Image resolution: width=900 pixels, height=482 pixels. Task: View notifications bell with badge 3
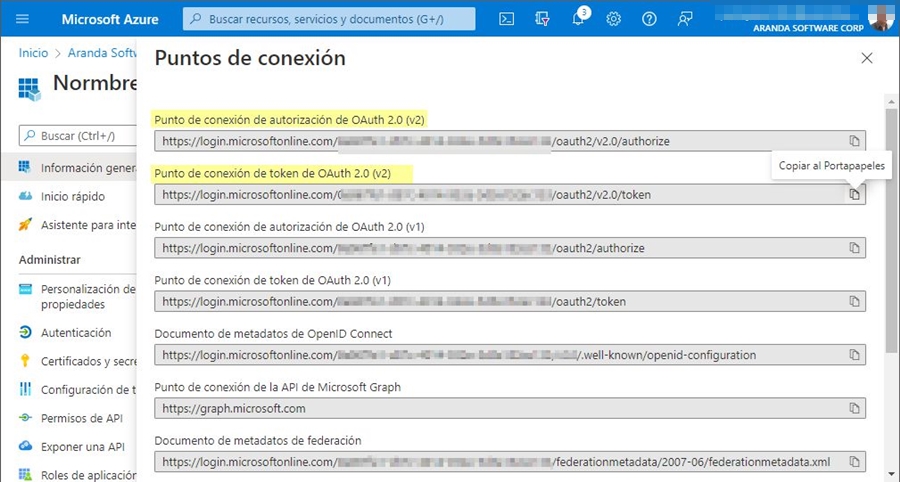coord(579,18)
